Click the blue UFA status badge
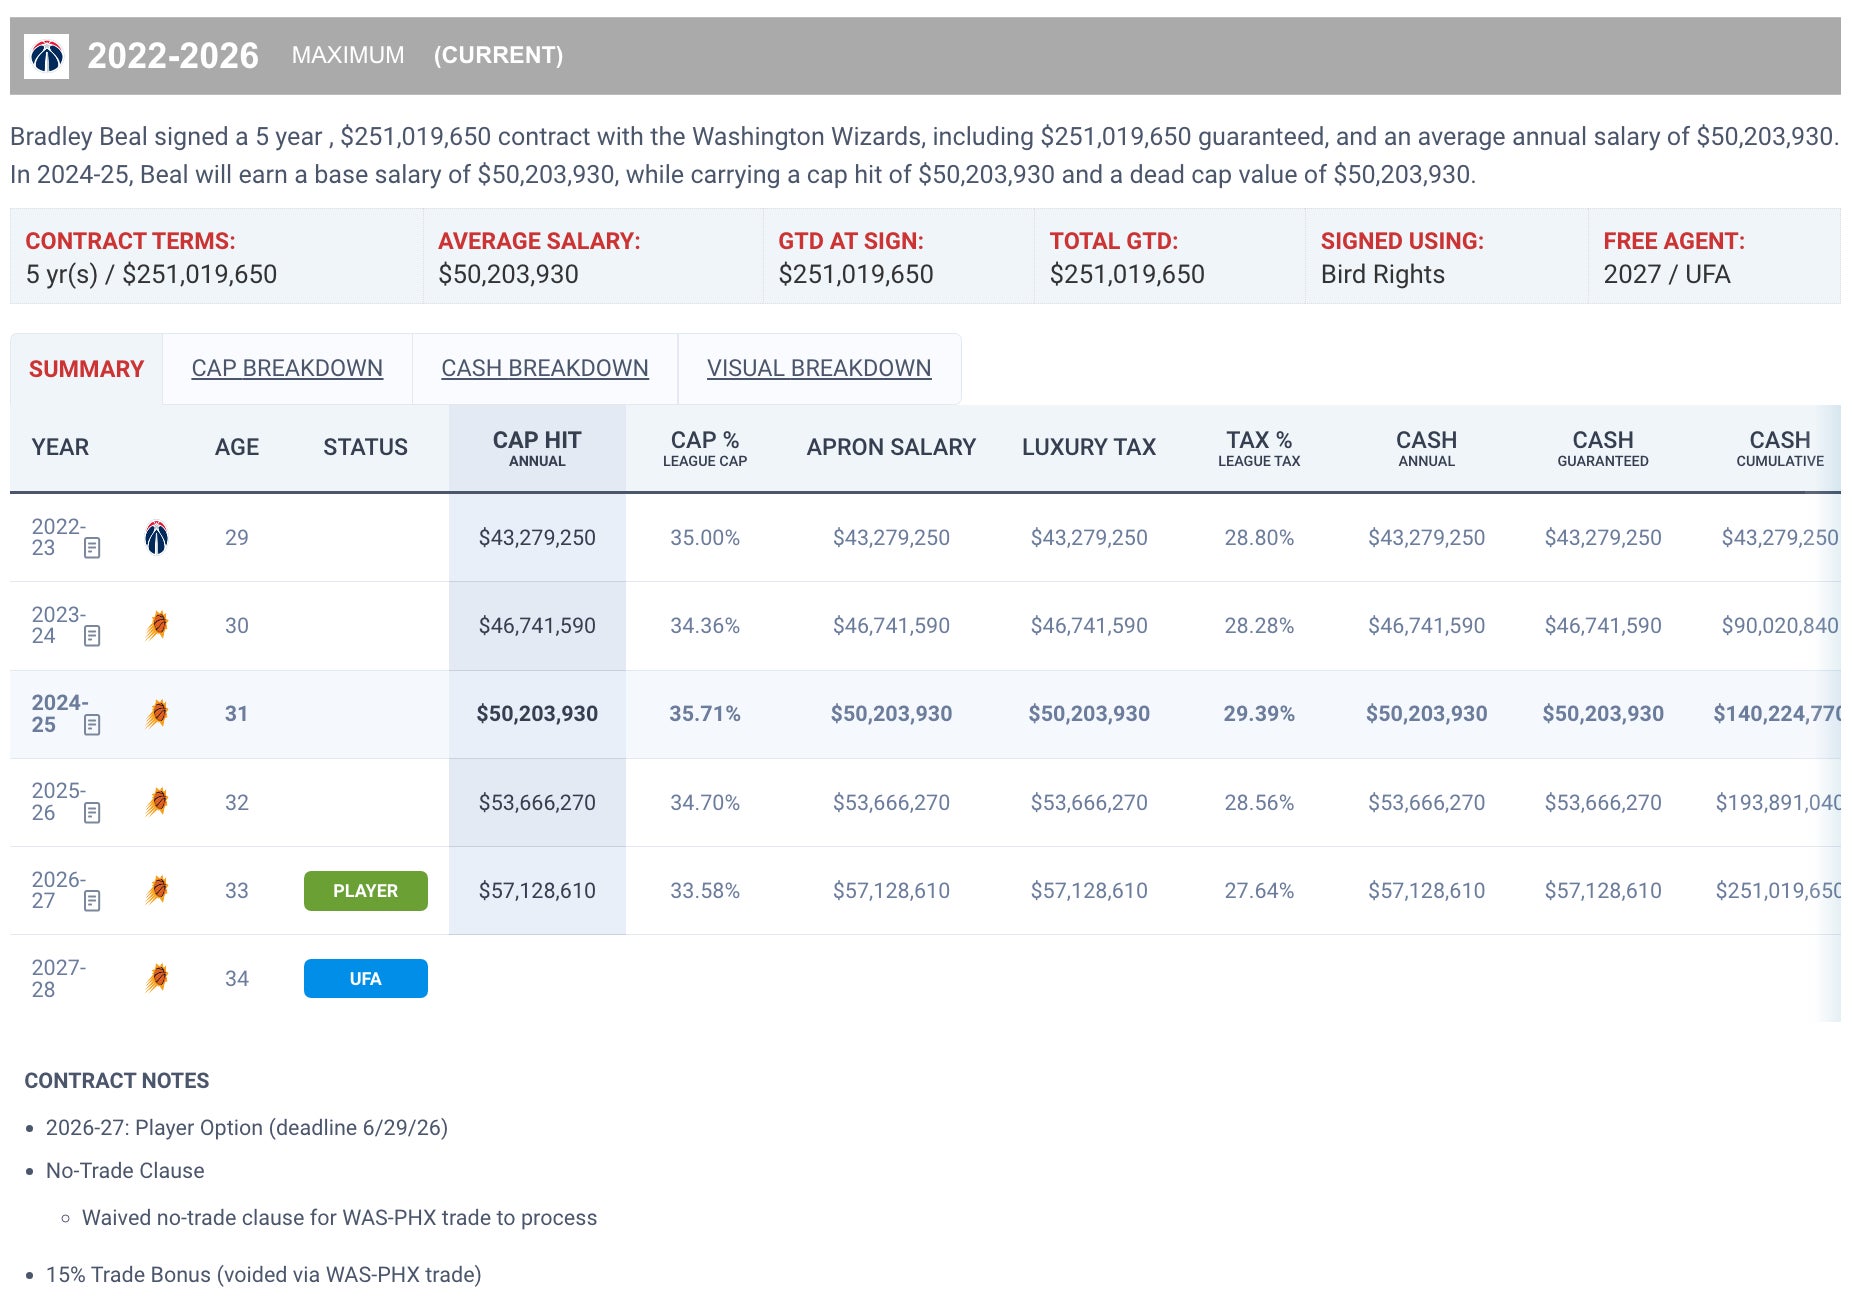Image resolution: width=1852 pixels, height=1308 pixels. pyautogui.click(x=365, y=979)
